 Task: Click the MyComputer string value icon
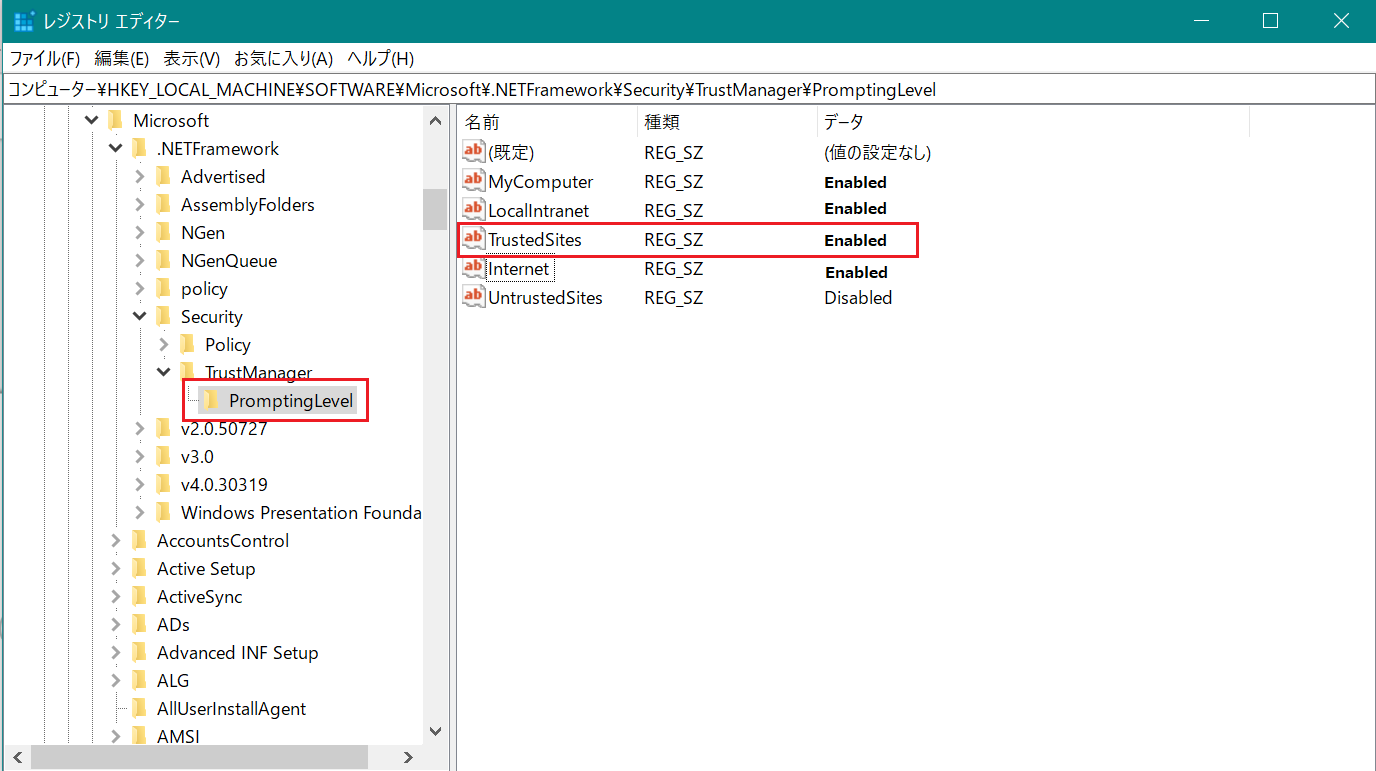tap(473, 181)
